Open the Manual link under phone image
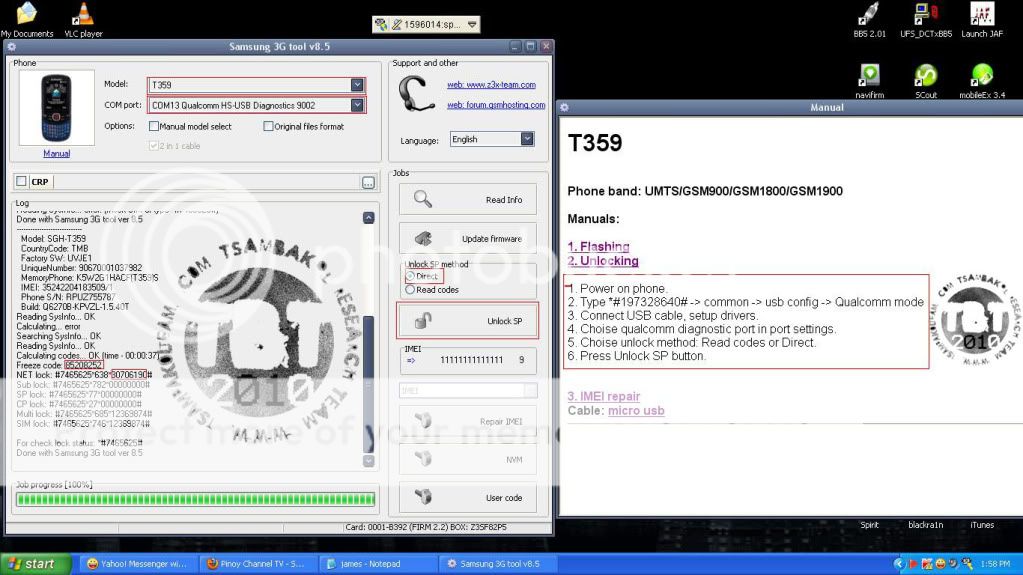The image size is (1023, 575). pyautogui.click(x=56, y=153)
